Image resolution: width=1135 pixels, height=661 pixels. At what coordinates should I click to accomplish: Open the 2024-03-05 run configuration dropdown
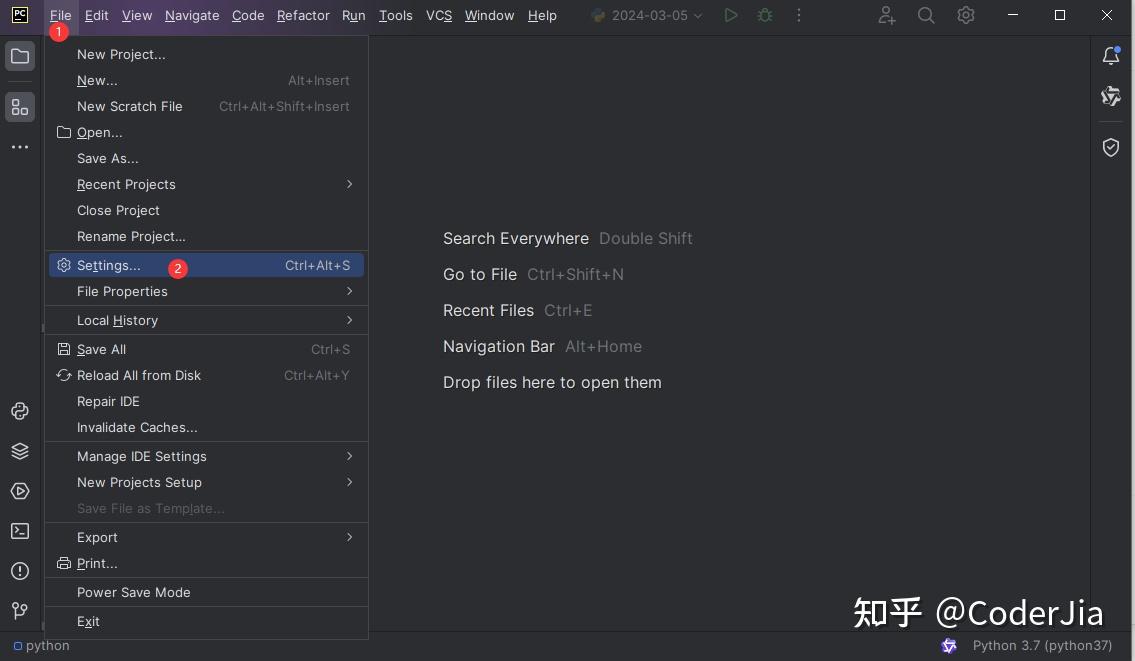[647, 15]
